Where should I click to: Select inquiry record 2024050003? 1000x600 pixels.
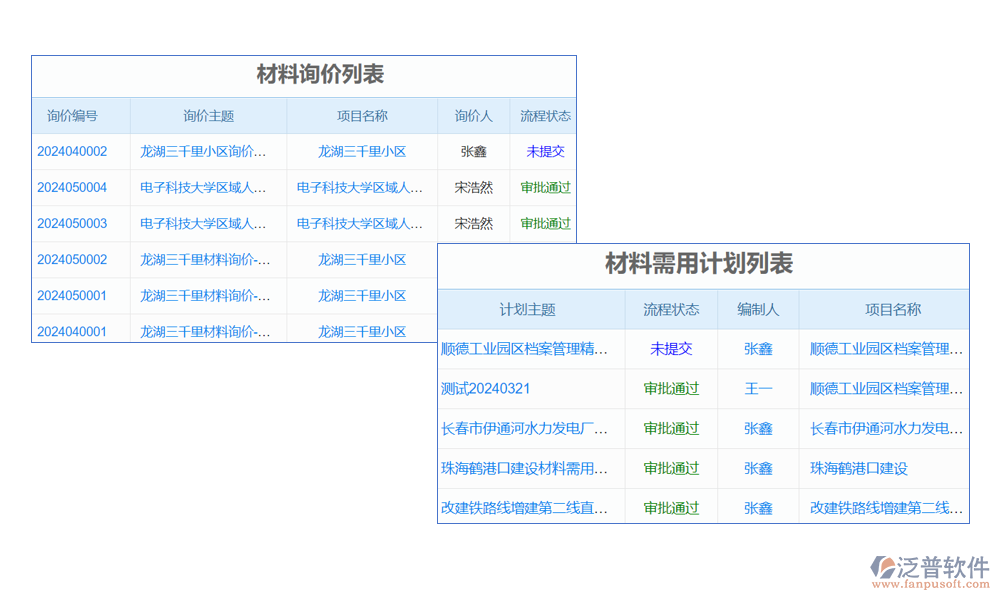pos(72,224)
